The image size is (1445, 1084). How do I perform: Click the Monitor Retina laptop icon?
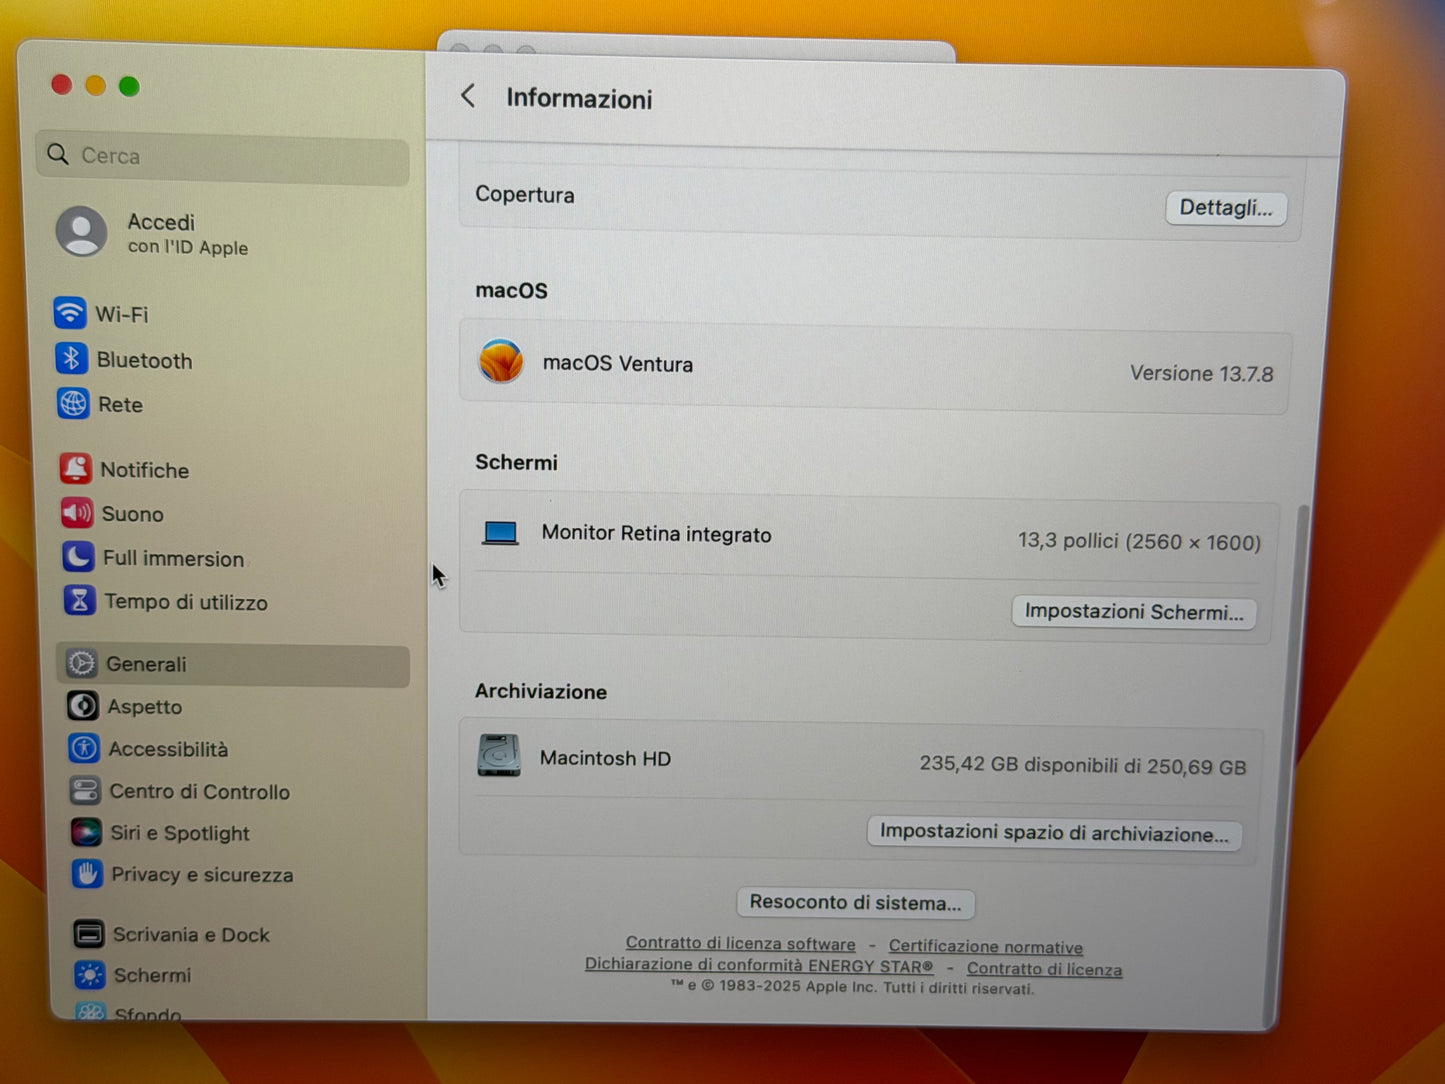point(500,533)
